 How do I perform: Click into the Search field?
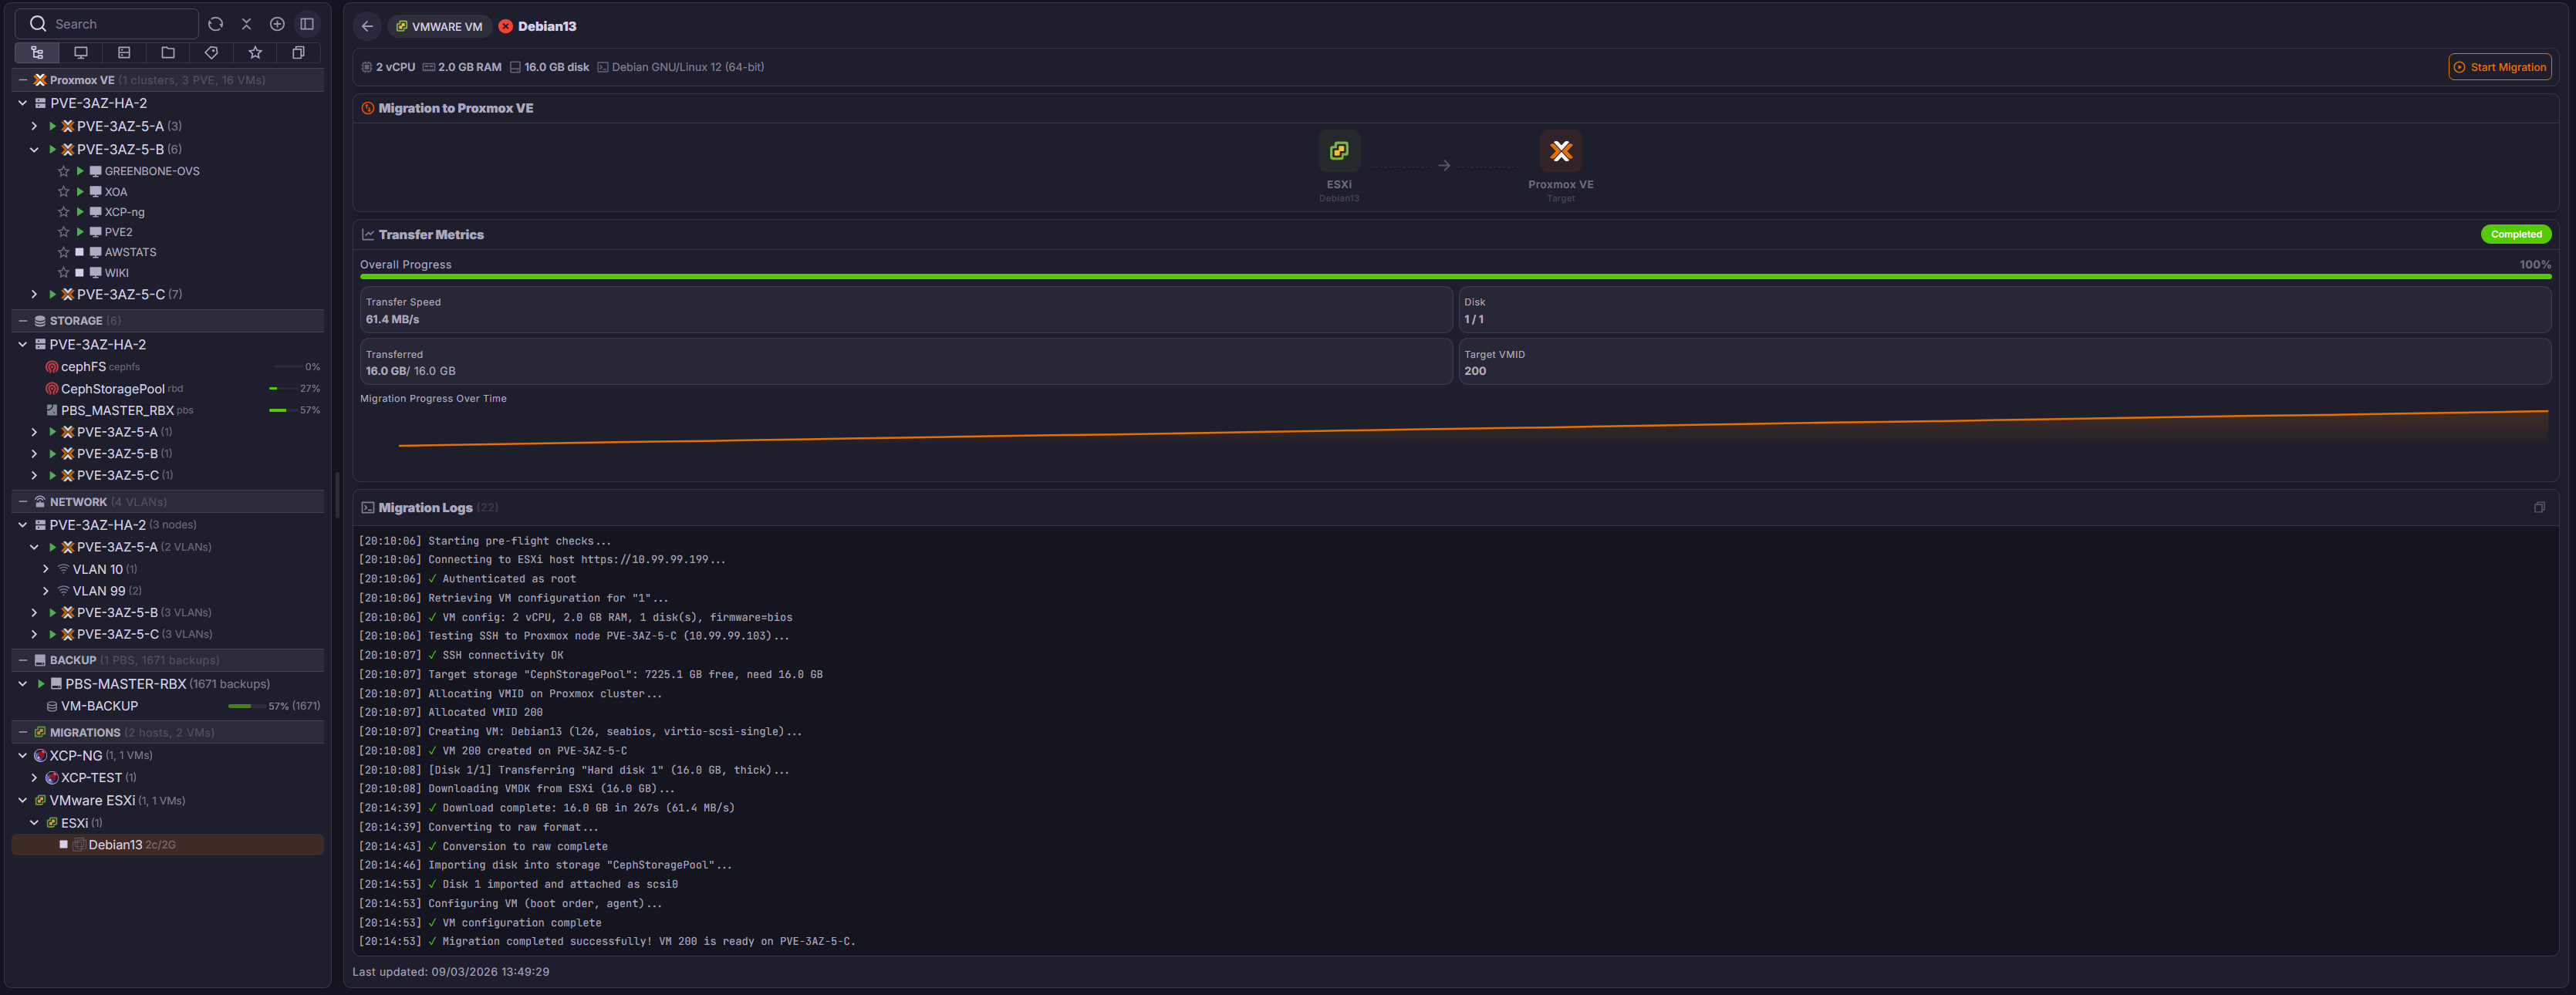107,24
